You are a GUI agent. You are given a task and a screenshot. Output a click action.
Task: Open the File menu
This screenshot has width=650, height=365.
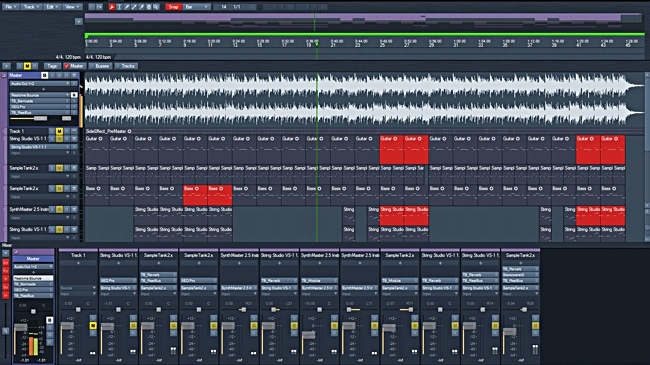(10, 7)
